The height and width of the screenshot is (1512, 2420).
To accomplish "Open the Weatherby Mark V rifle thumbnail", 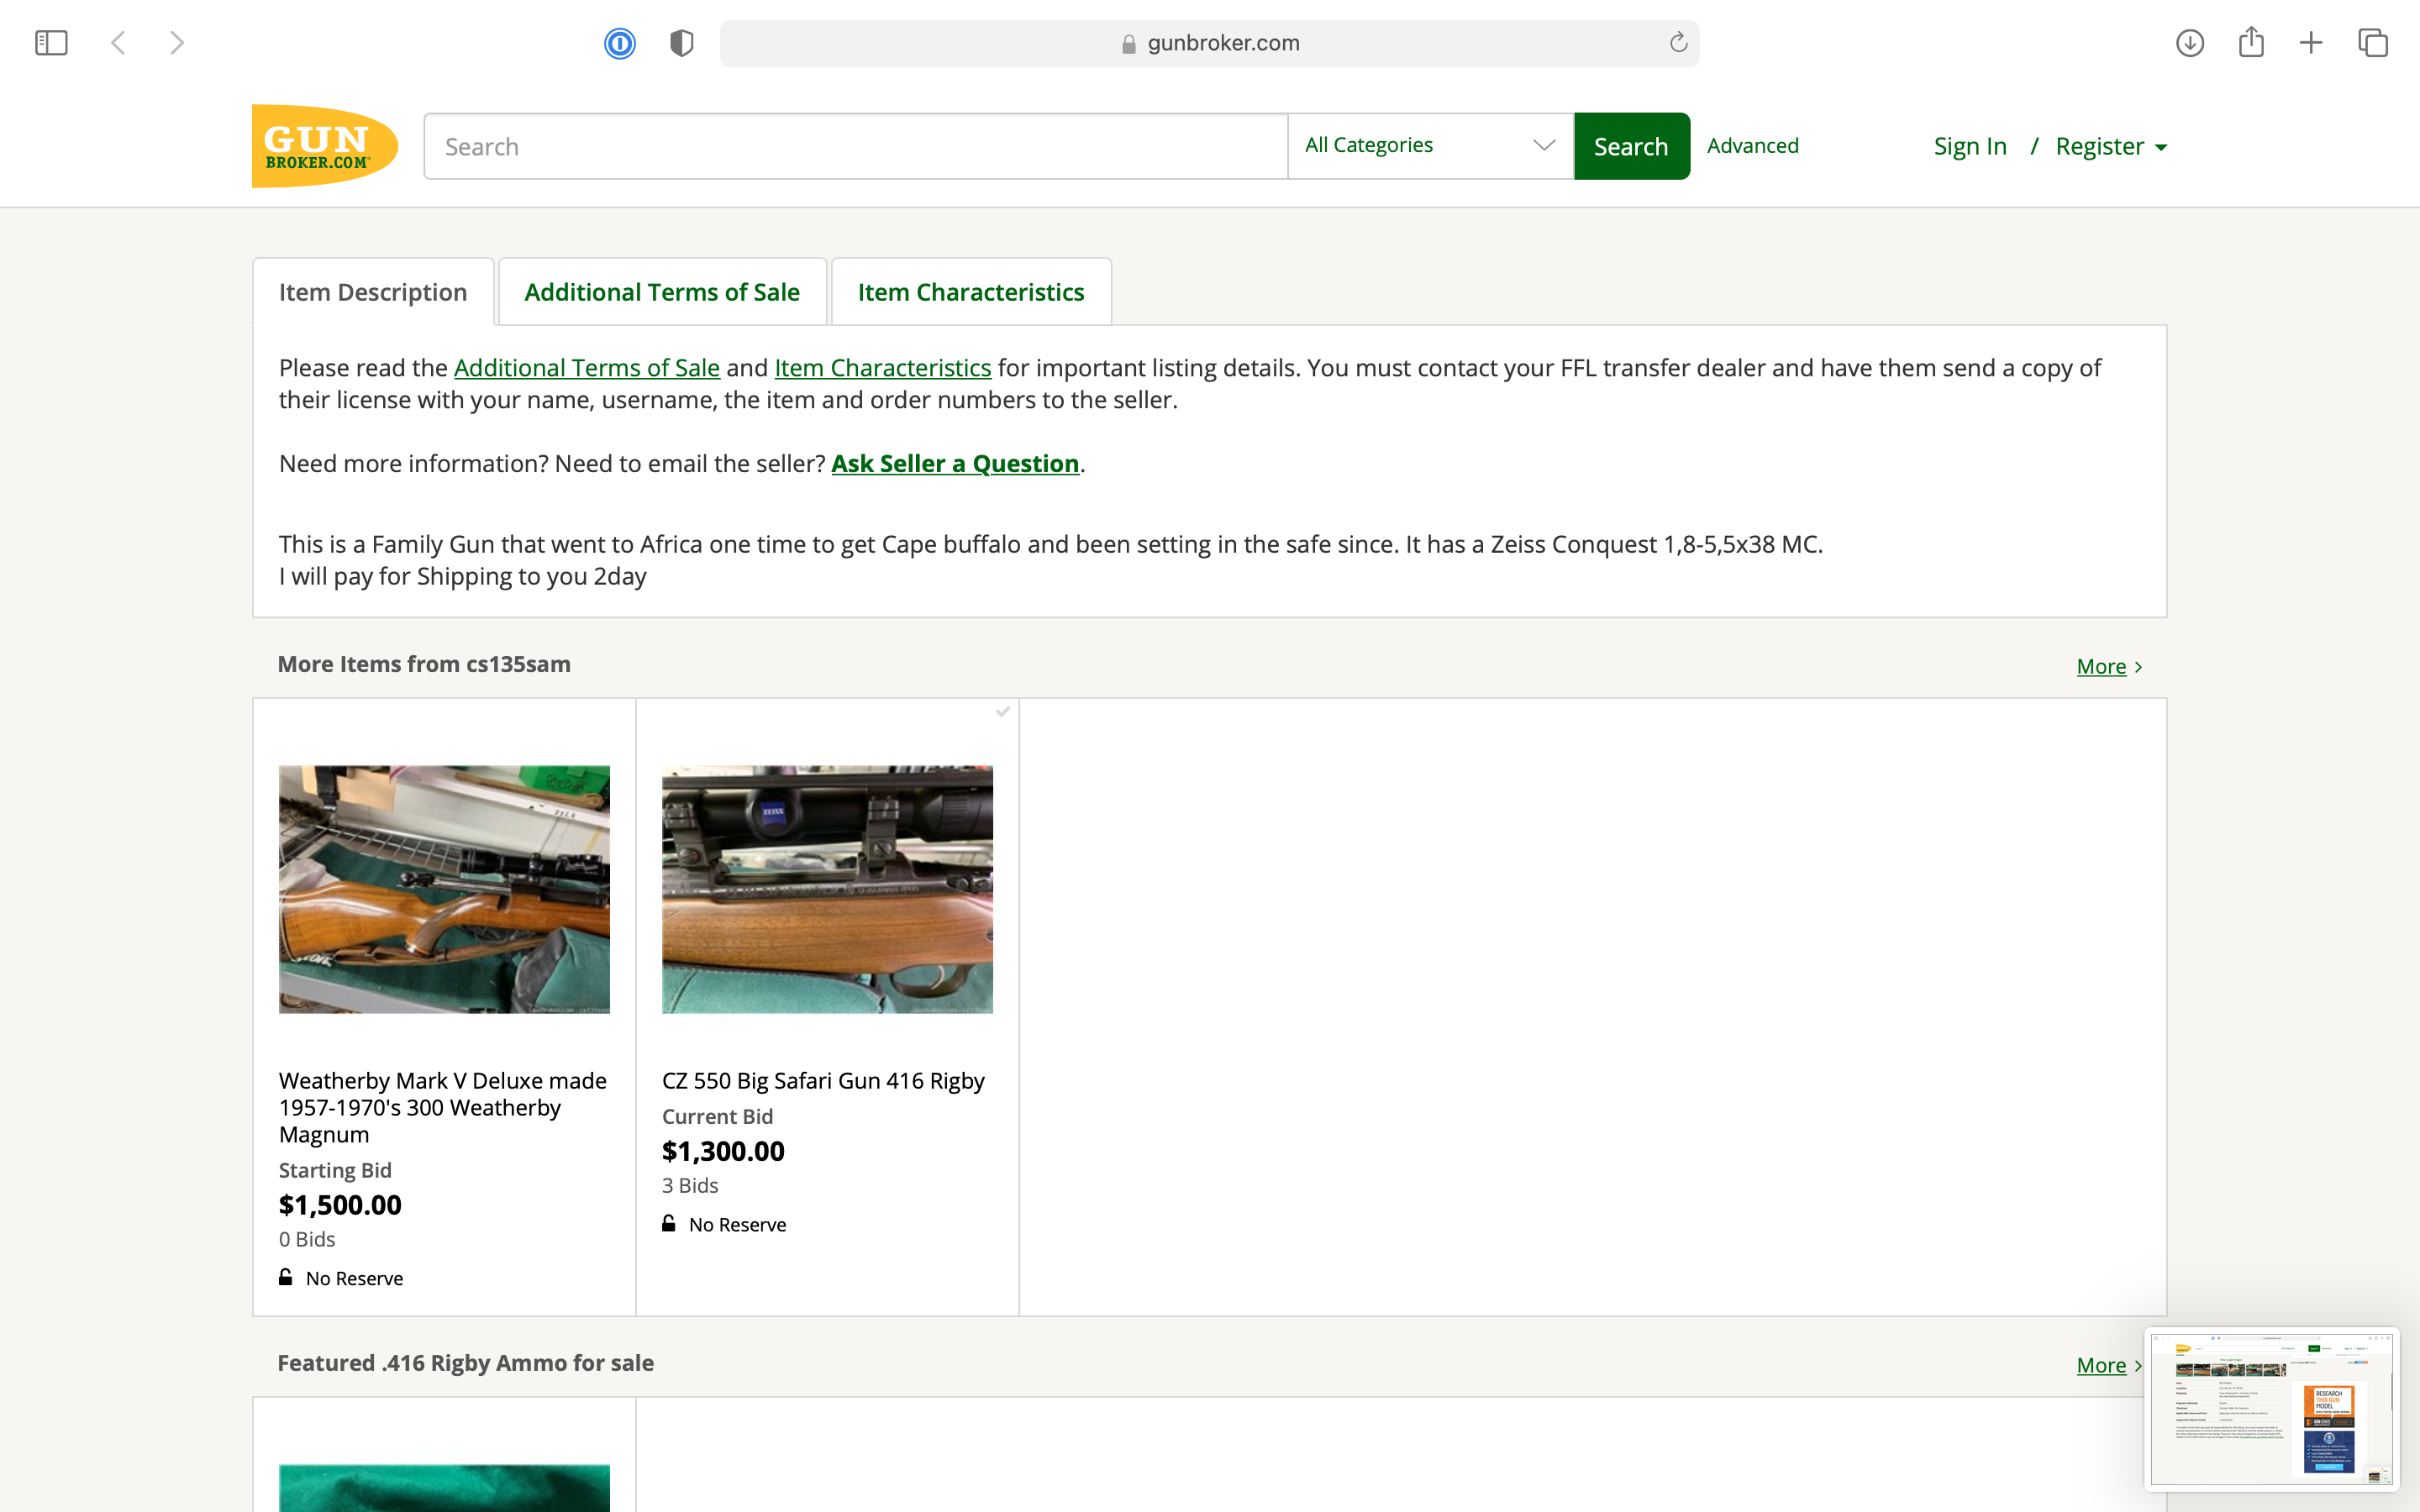I will point(444,889).
